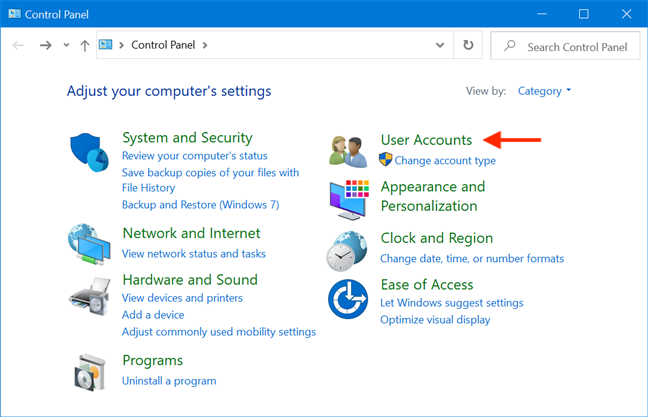Close the Control Panel window
Image resolution: width=648 pixels, height=417 pixels.
point(626,14)
